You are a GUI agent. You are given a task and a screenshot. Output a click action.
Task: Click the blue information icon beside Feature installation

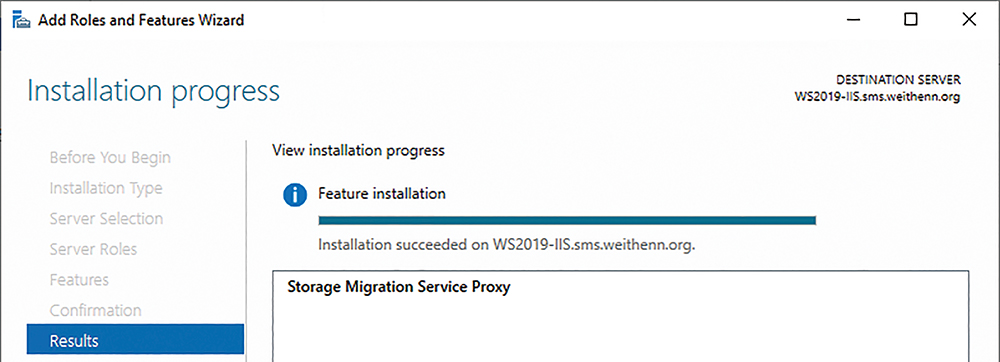tap(295, 195)
